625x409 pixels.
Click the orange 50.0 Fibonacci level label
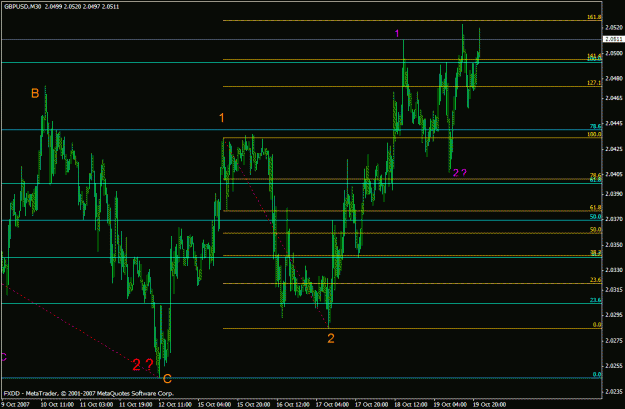pyautogui.click(x=596, y=230)
